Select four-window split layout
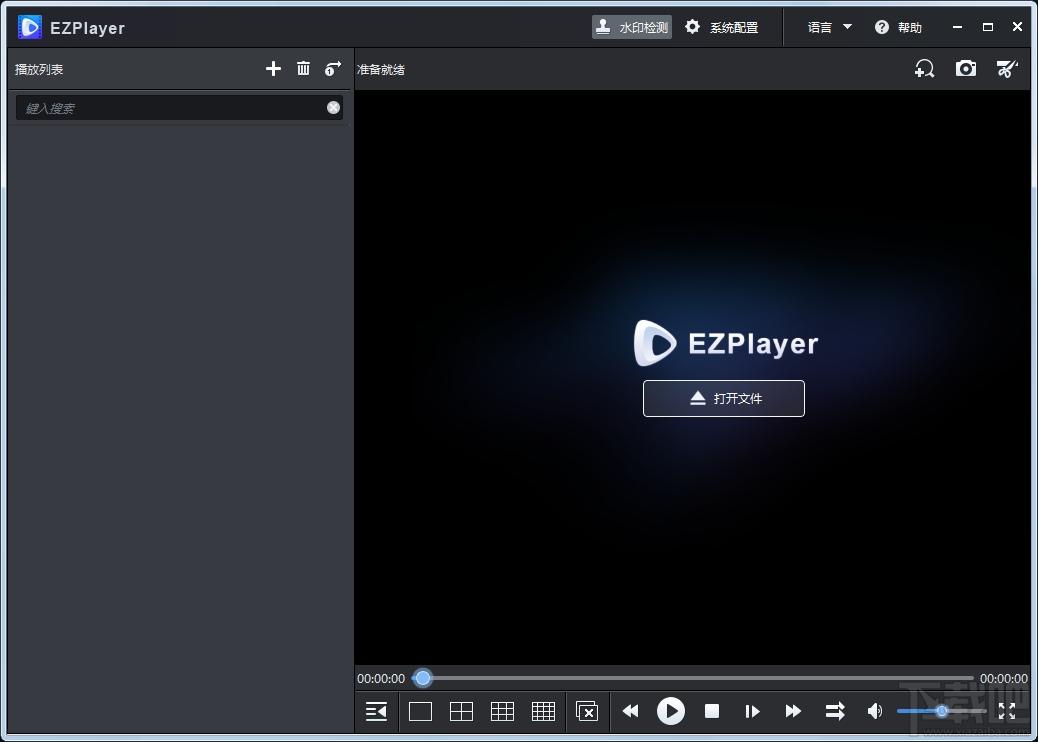Viewport: 1038px width, 742px height. point(461,712)
